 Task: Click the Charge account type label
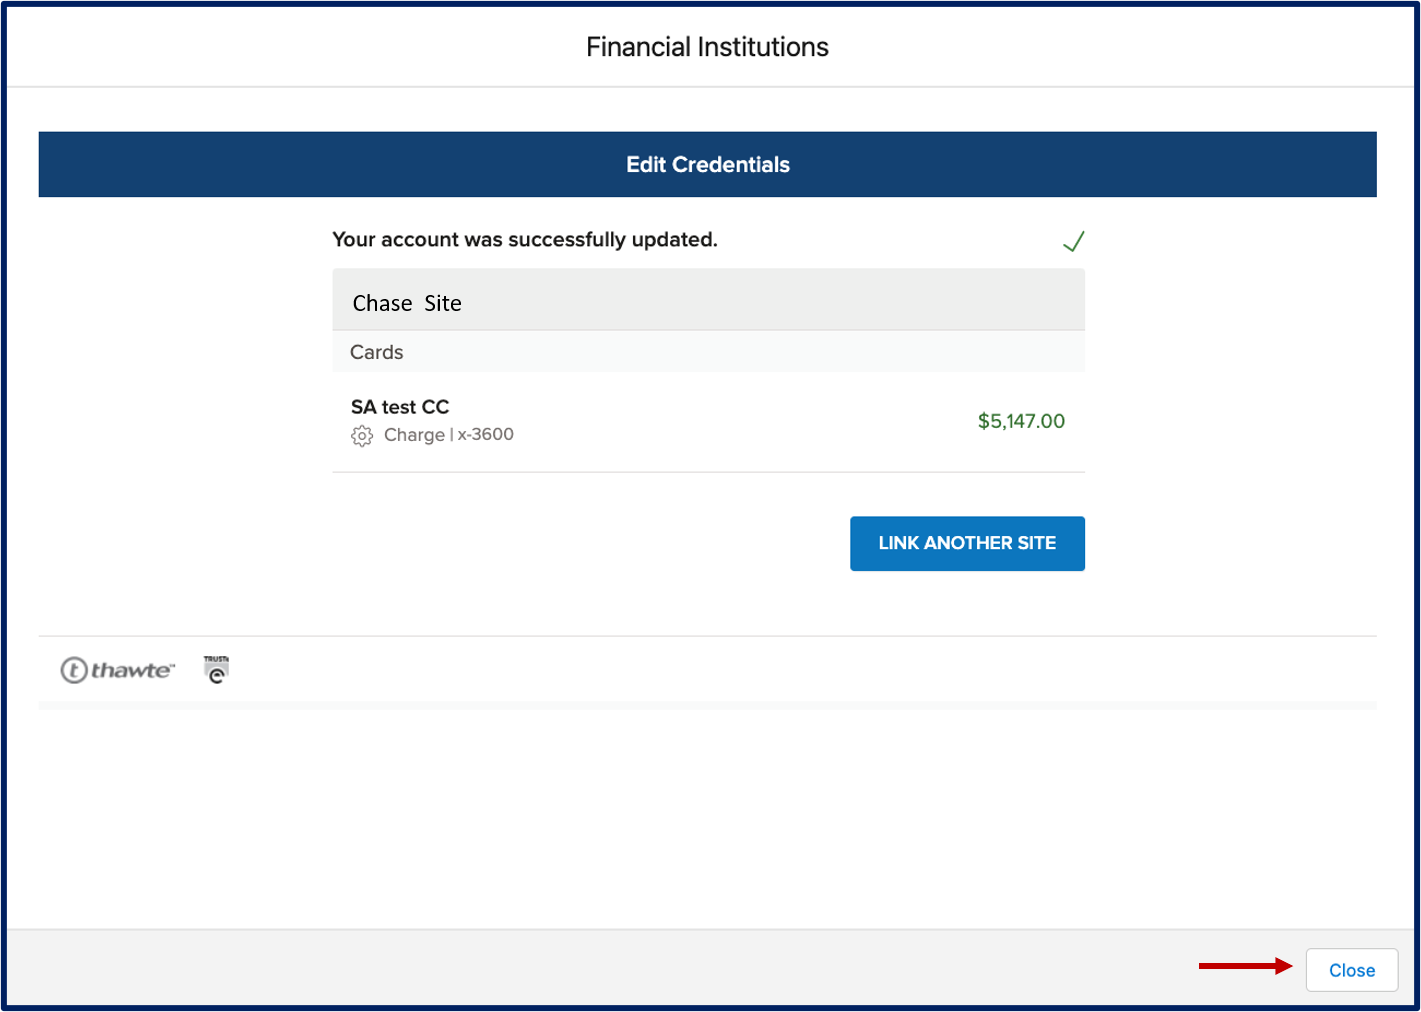[x=414, y=435]
